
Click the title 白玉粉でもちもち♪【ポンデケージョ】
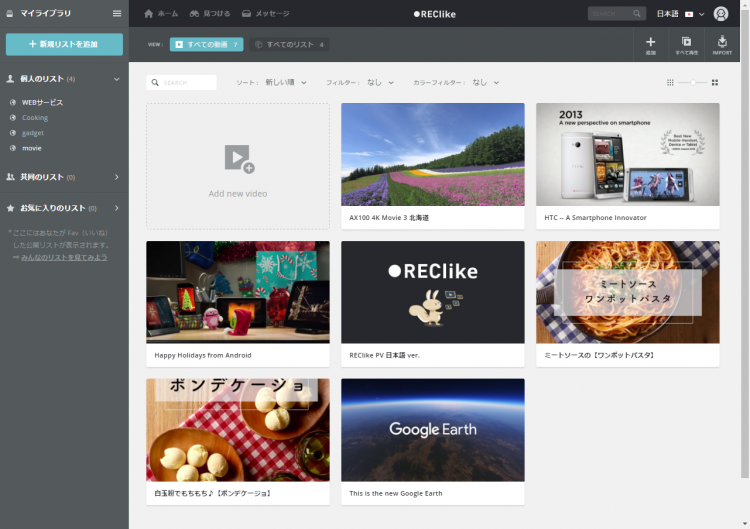pos(213,493)
